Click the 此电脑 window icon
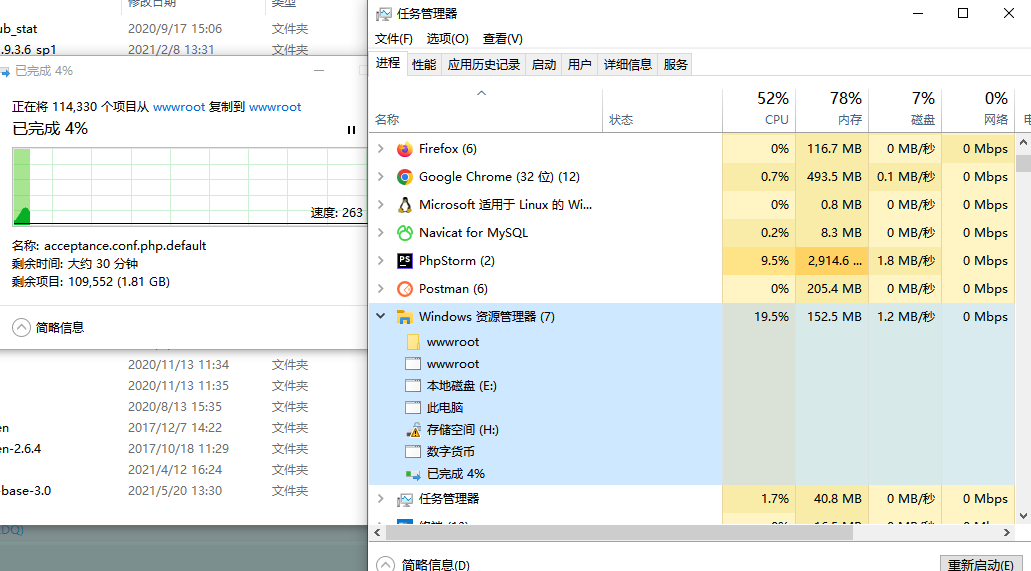The width and height of the screenshot is (1031, 571). point(413,408)
